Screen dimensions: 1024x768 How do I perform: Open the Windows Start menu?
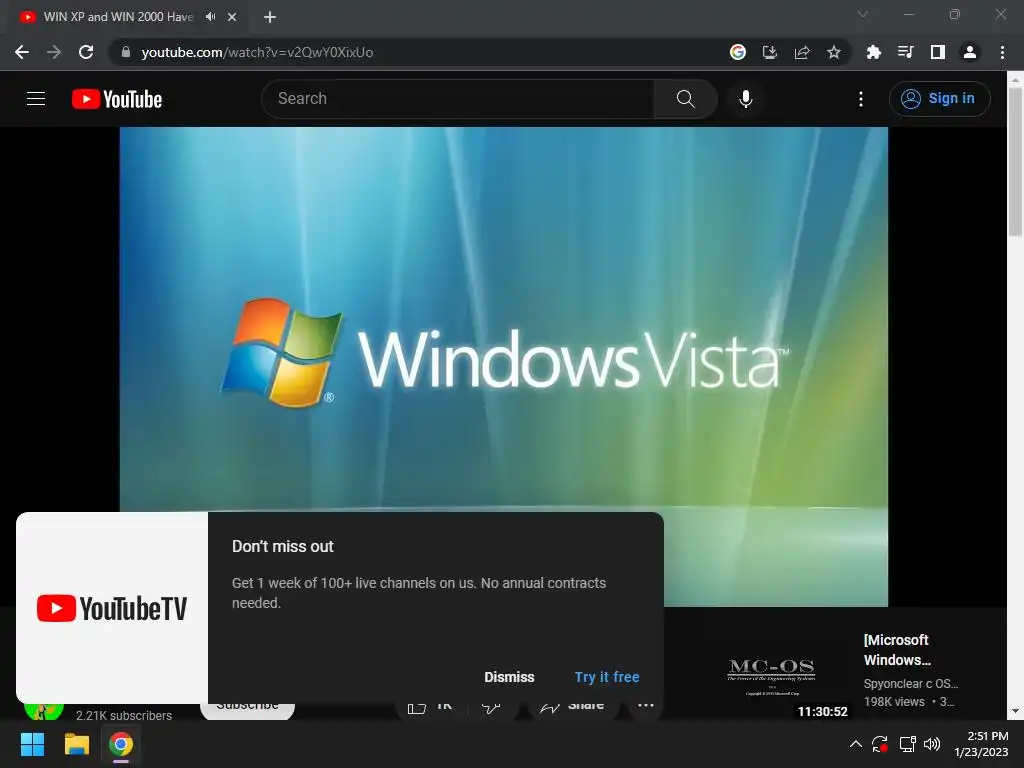click(x=32, y=744)
